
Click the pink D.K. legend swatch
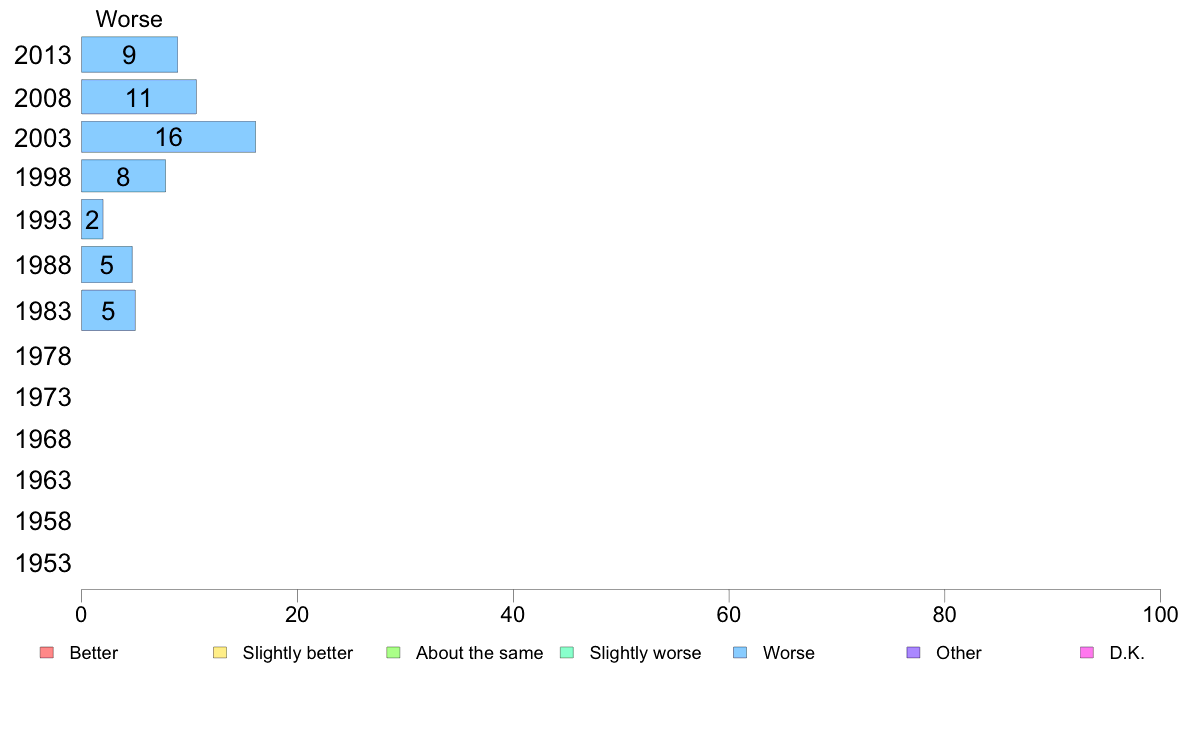[x=1087, y=653]
